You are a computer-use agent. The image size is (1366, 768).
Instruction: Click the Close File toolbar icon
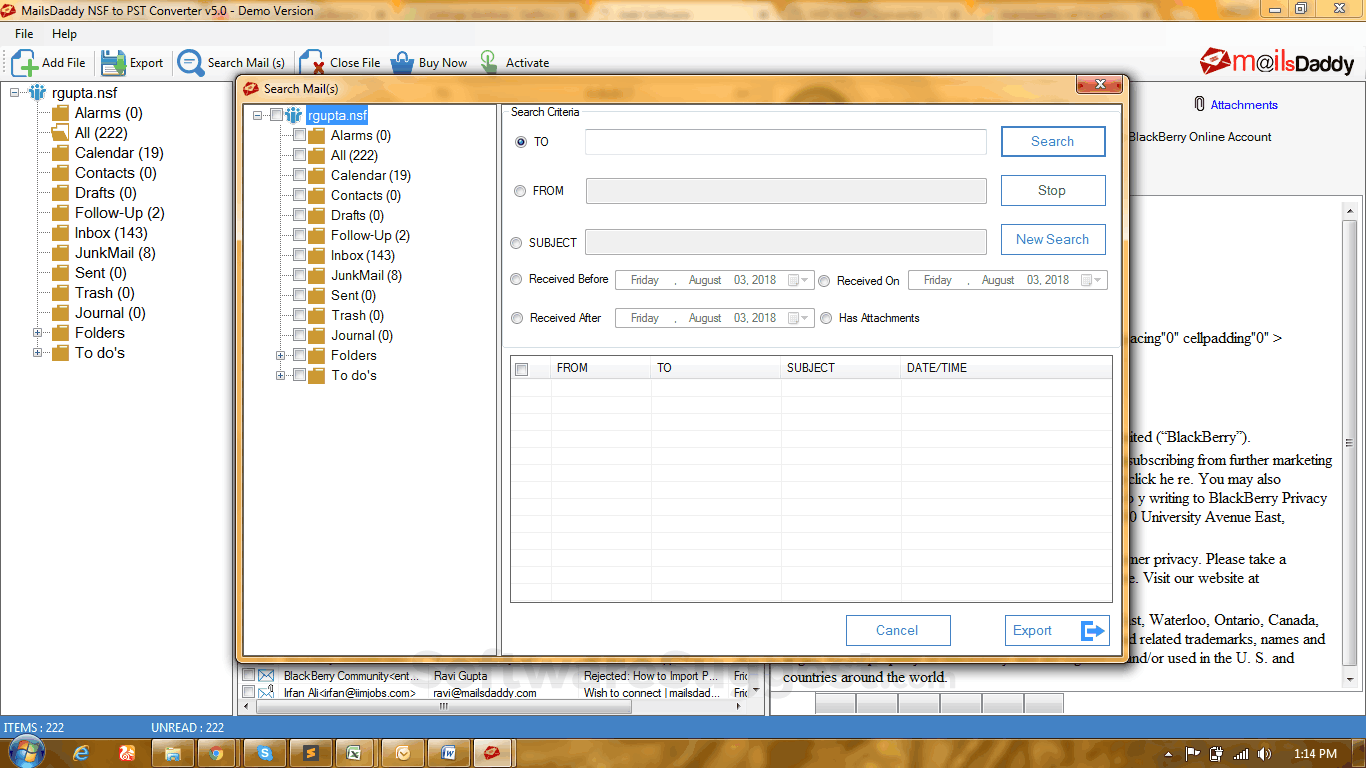(312, 63)
